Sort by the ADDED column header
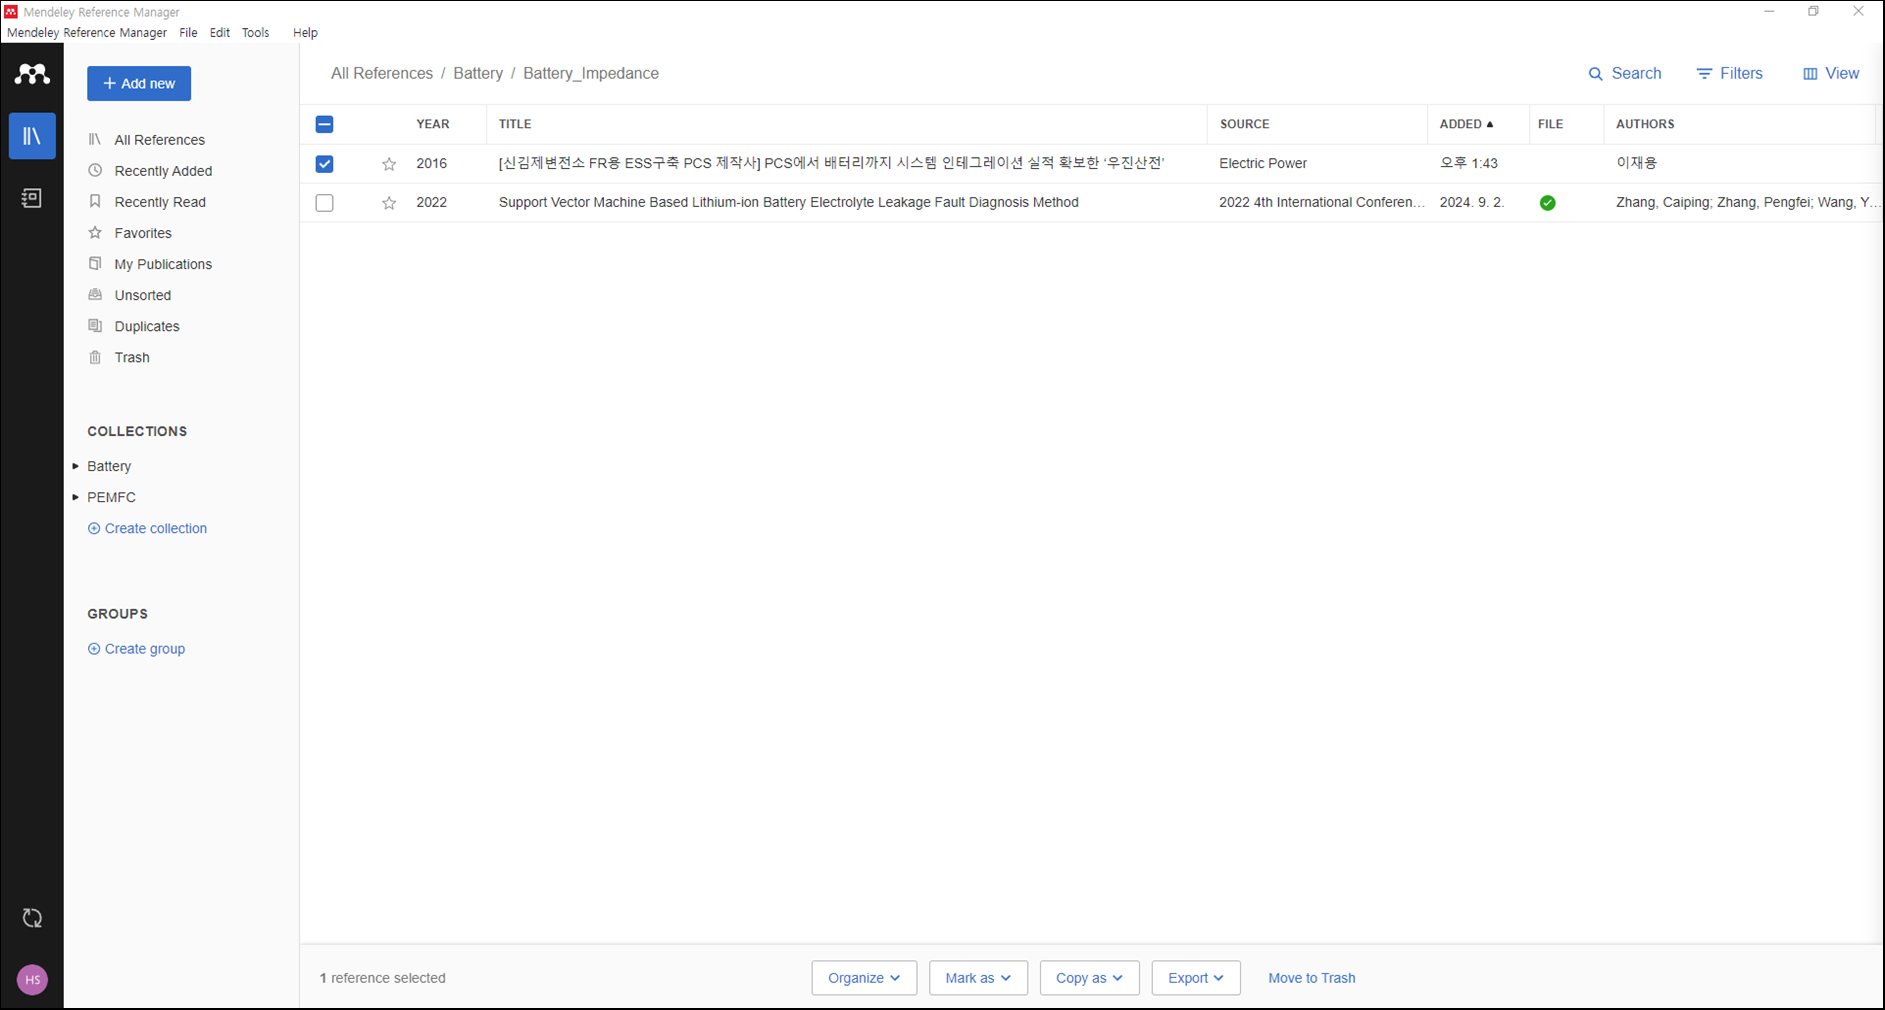This screenshot has height=1010, width=1885. coord(1466,124)
